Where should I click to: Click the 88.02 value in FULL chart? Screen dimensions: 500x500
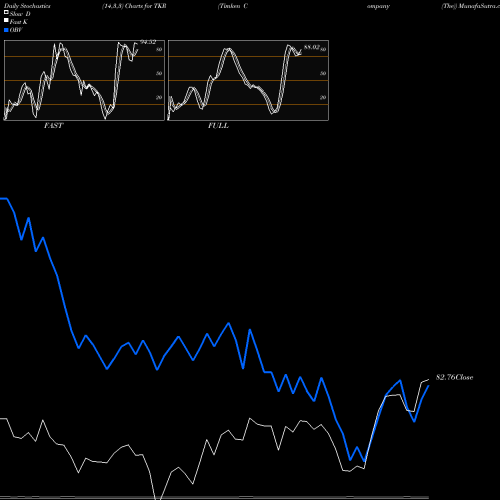pos(312,47)
